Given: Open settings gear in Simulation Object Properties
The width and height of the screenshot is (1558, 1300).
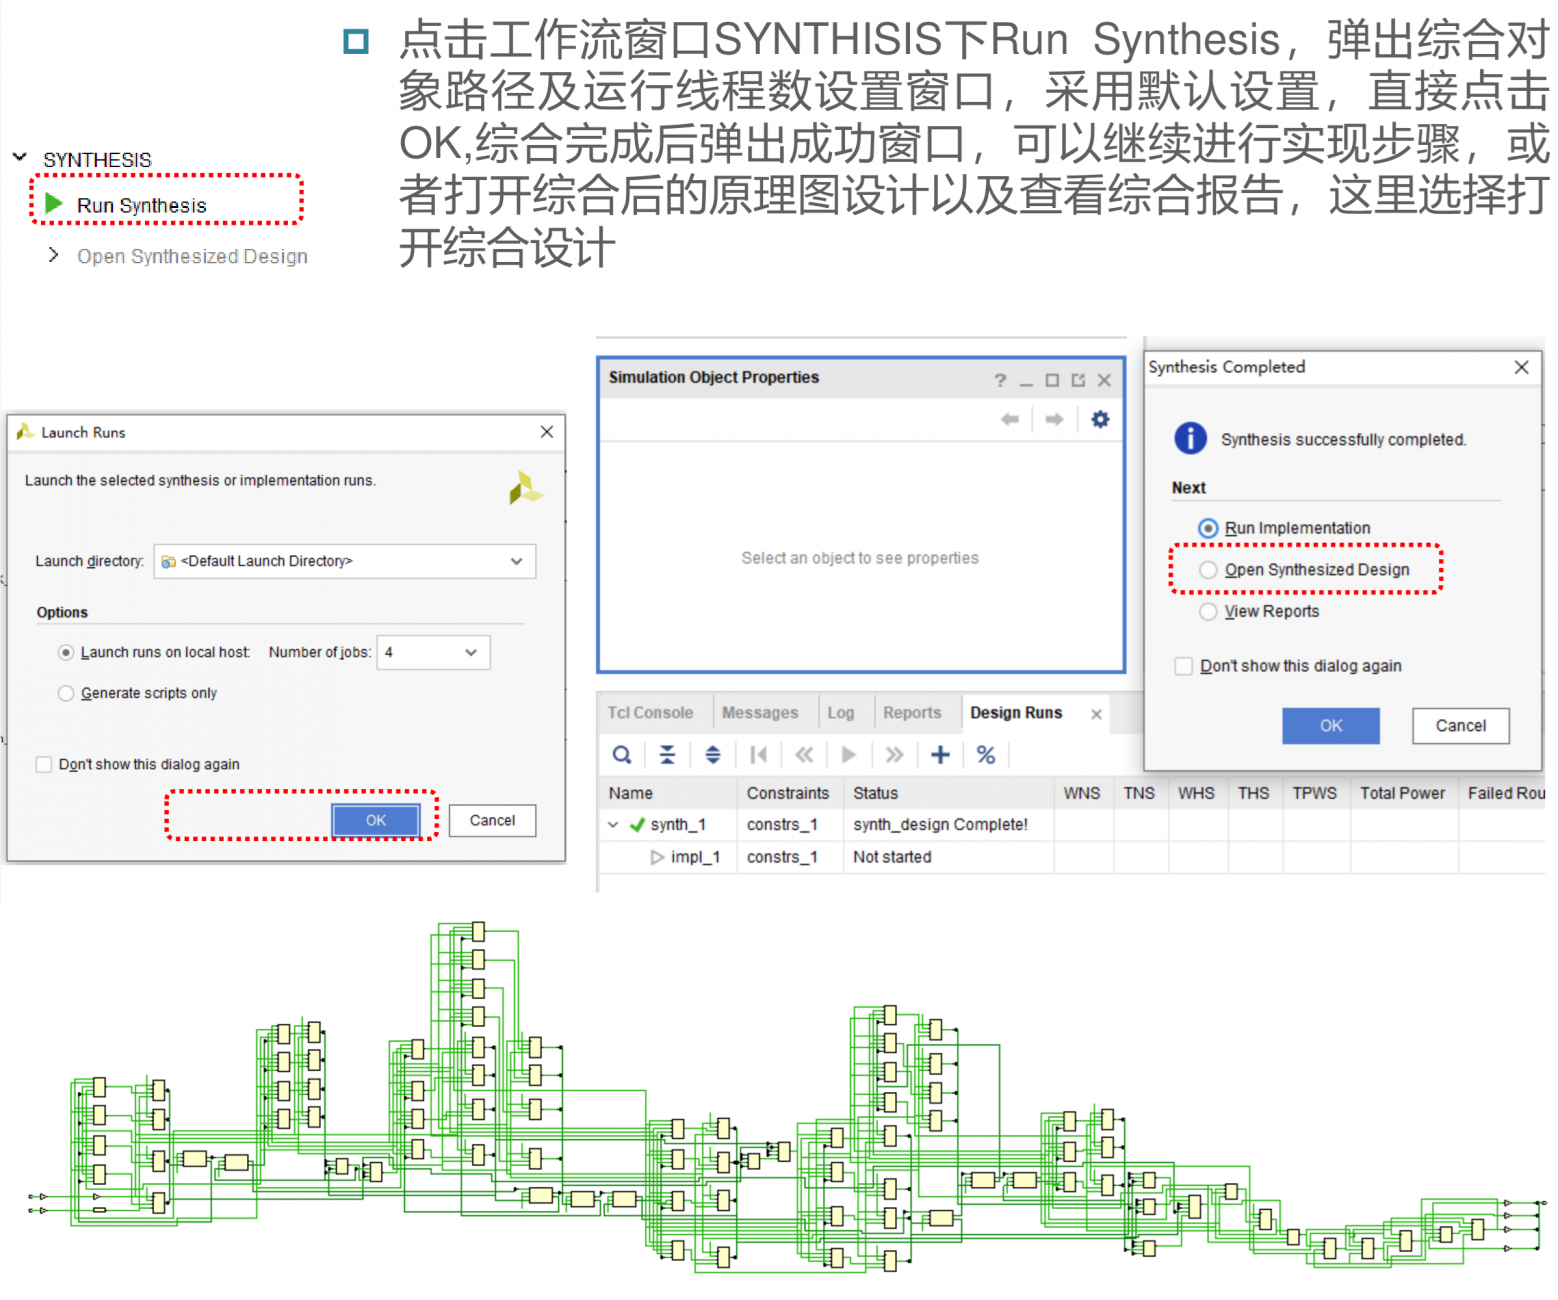Looking at the screenshot, I should (1100, 419).
